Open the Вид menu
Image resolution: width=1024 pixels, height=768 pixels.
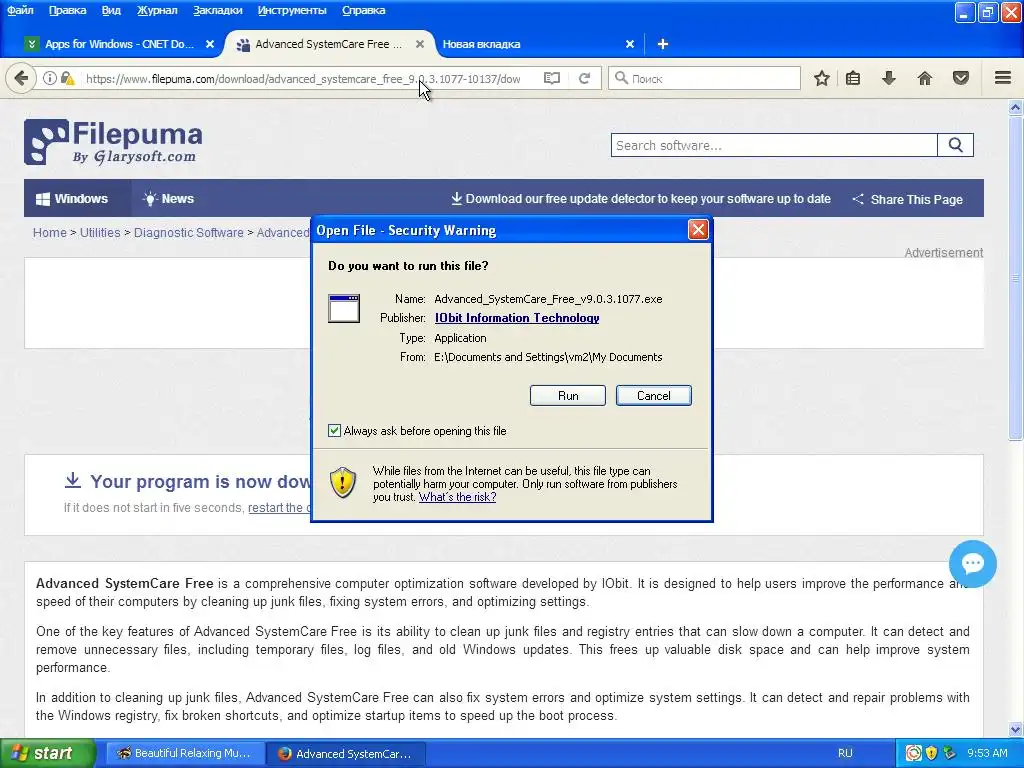(111, 10)
